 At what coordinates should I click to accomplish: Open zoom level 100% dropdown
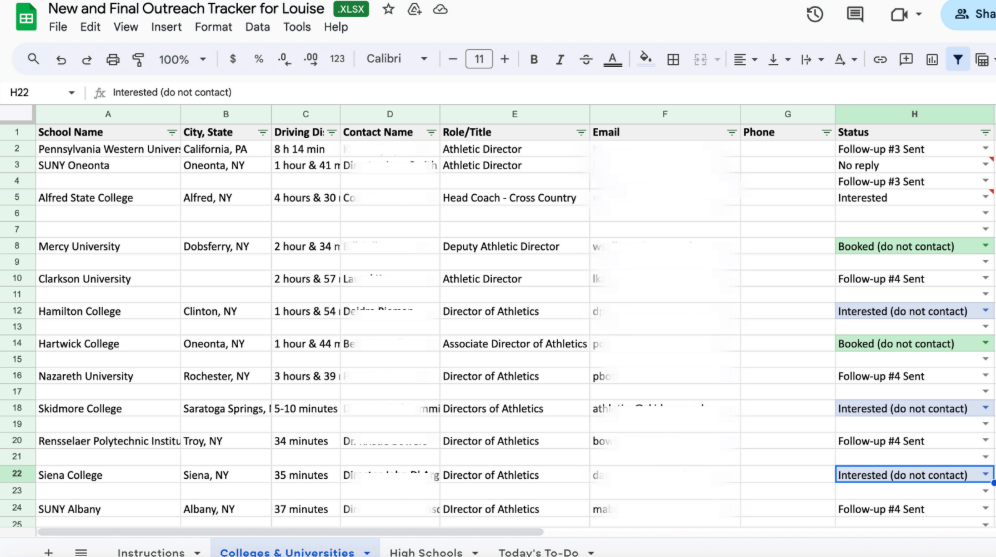182,59
